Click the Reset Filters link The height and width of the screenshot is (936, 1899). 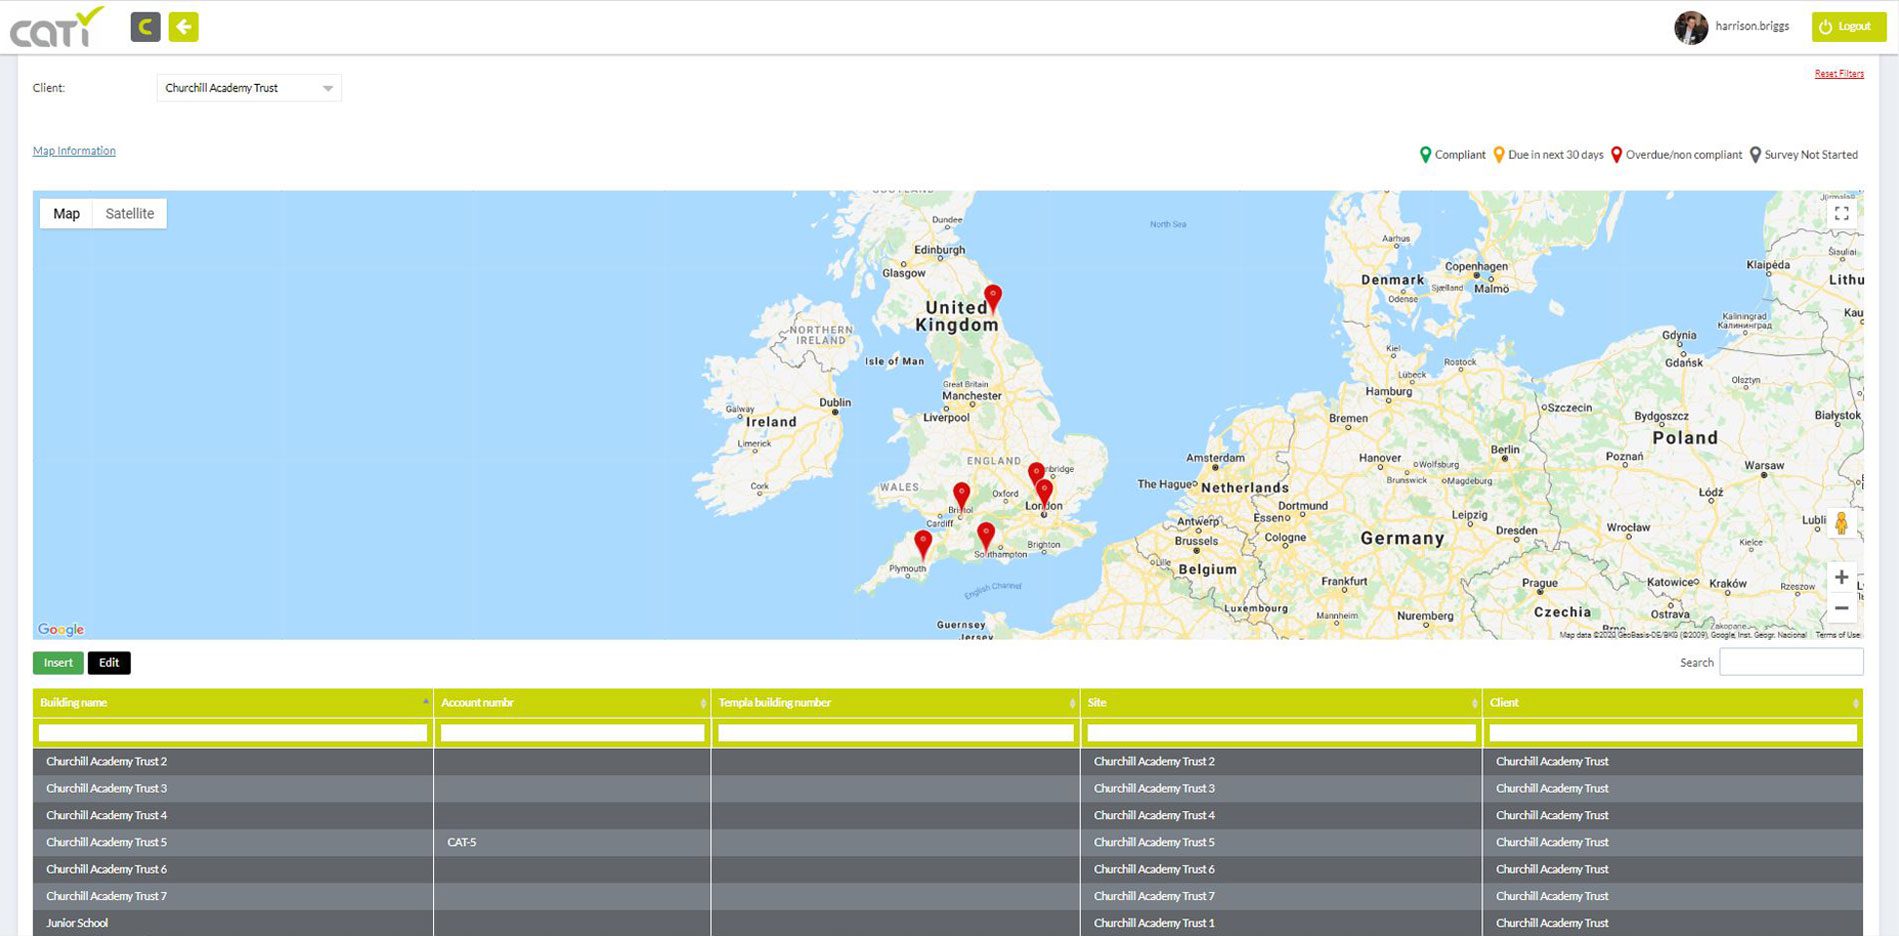click(1839, 74)
